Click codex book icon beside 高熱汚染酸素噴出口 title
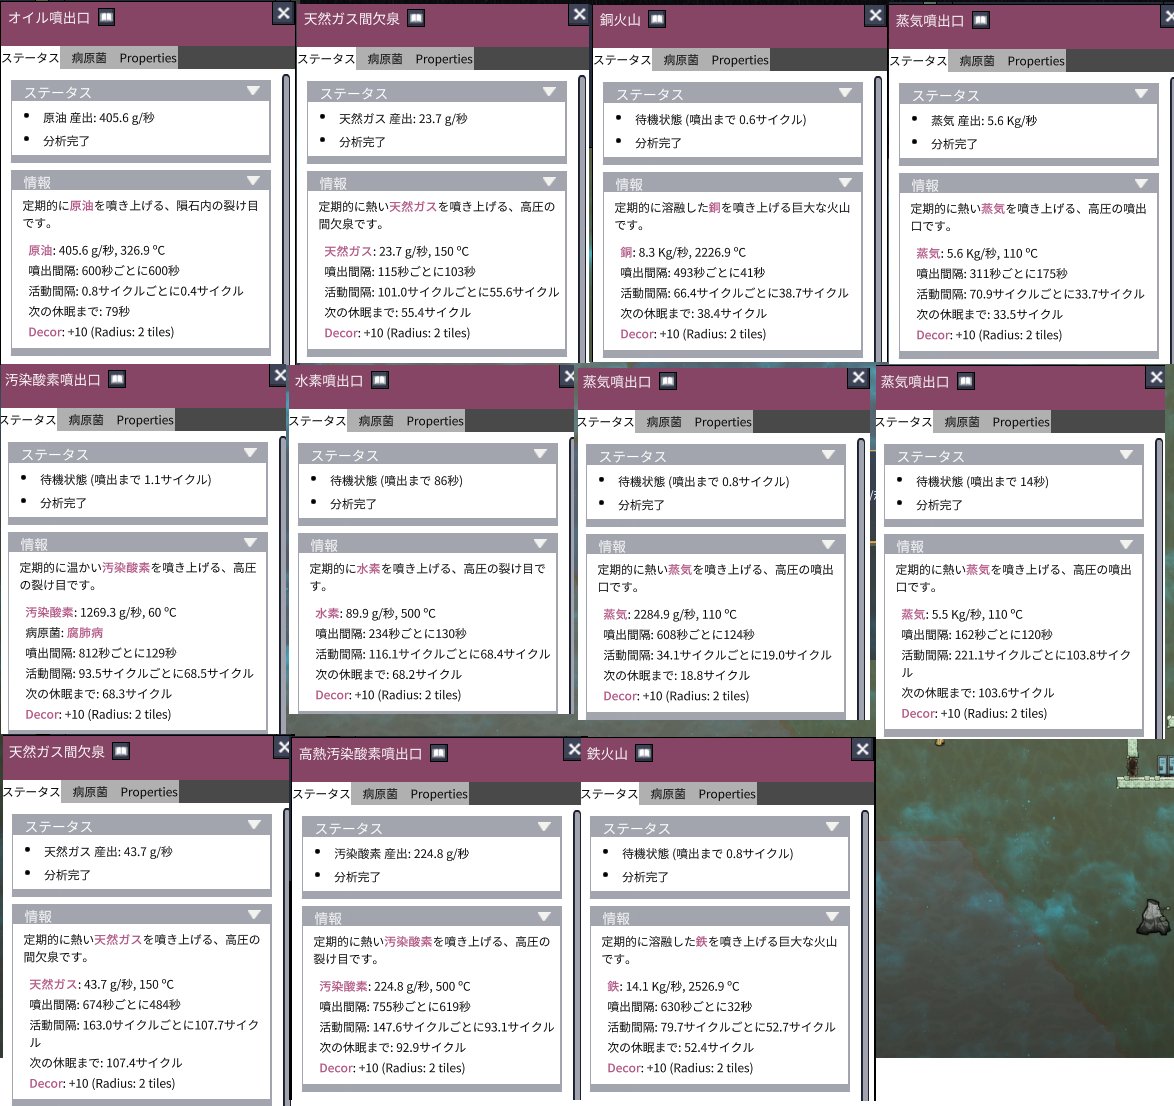This screenshot has width=1174, height=1106. tap(439, 753)
